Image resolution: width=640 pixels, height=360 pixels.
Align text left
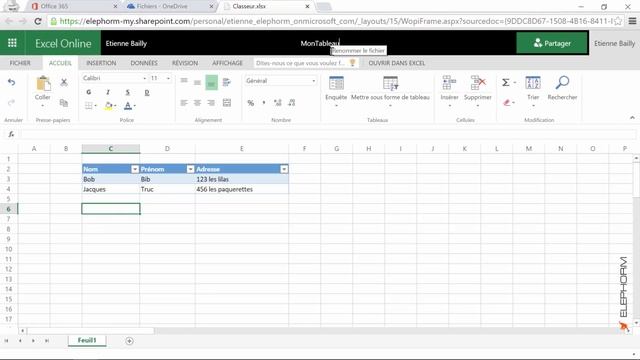(x=184, y=103)
